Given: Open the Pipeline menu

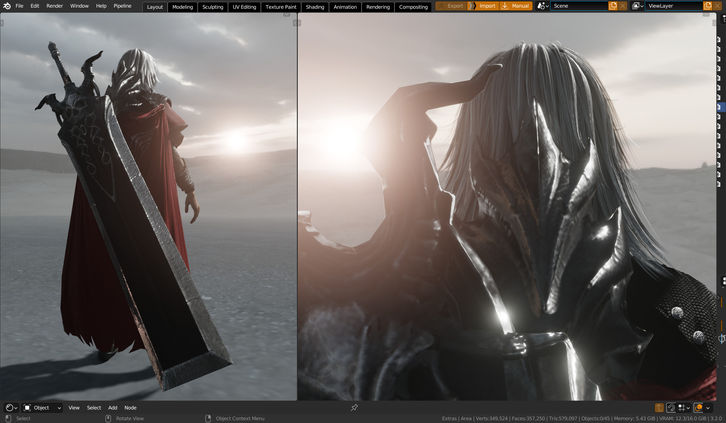Looking at the screenshot, I should 122,6.
